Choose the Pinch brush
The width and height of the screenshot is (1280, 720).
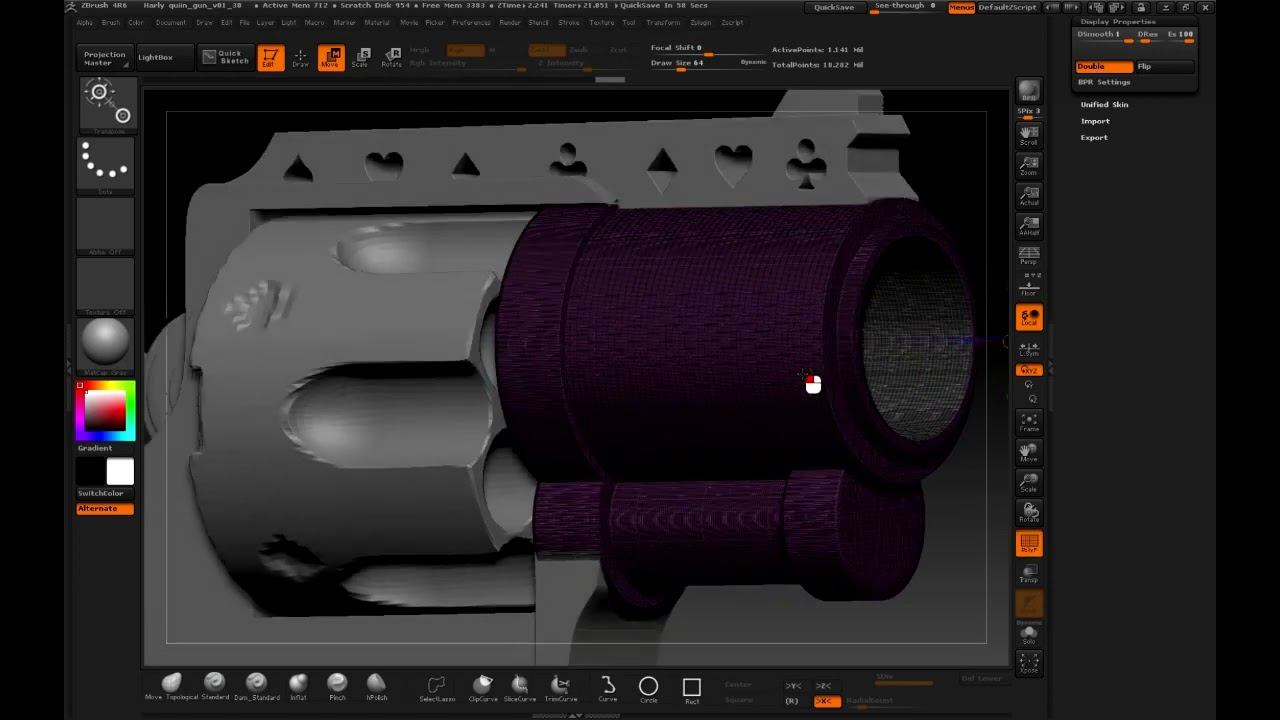(x=337, y=687)
